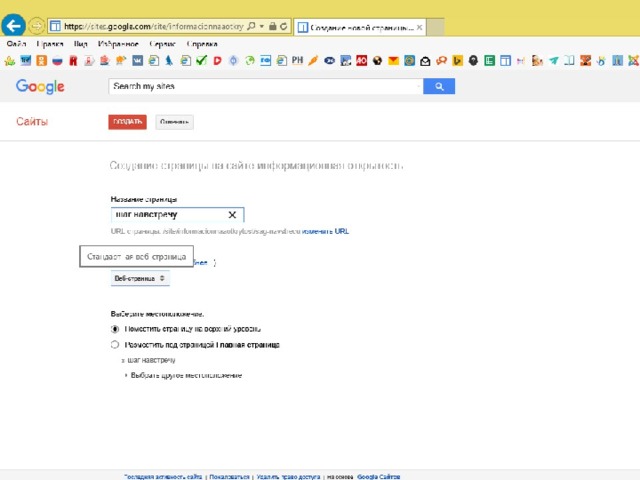Open the 'Веб-страница' template dropdown

coord(140,278)
